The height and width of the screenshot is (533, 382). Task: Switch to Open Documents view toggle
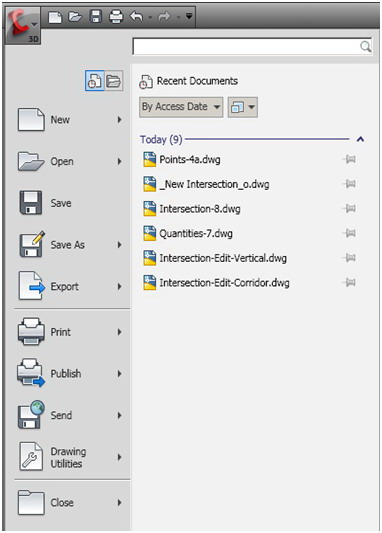114,81
